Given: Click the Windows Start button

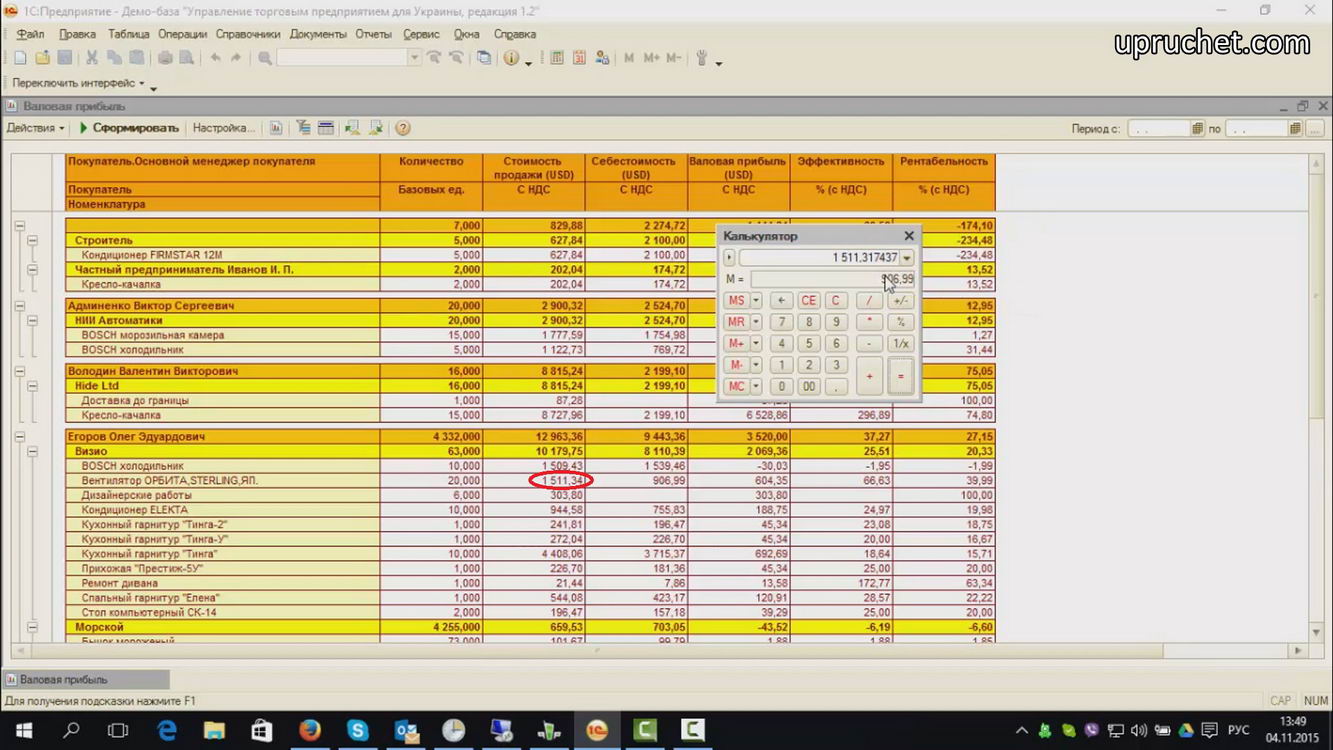Looking at the screenshot, I should click(24, 731).
